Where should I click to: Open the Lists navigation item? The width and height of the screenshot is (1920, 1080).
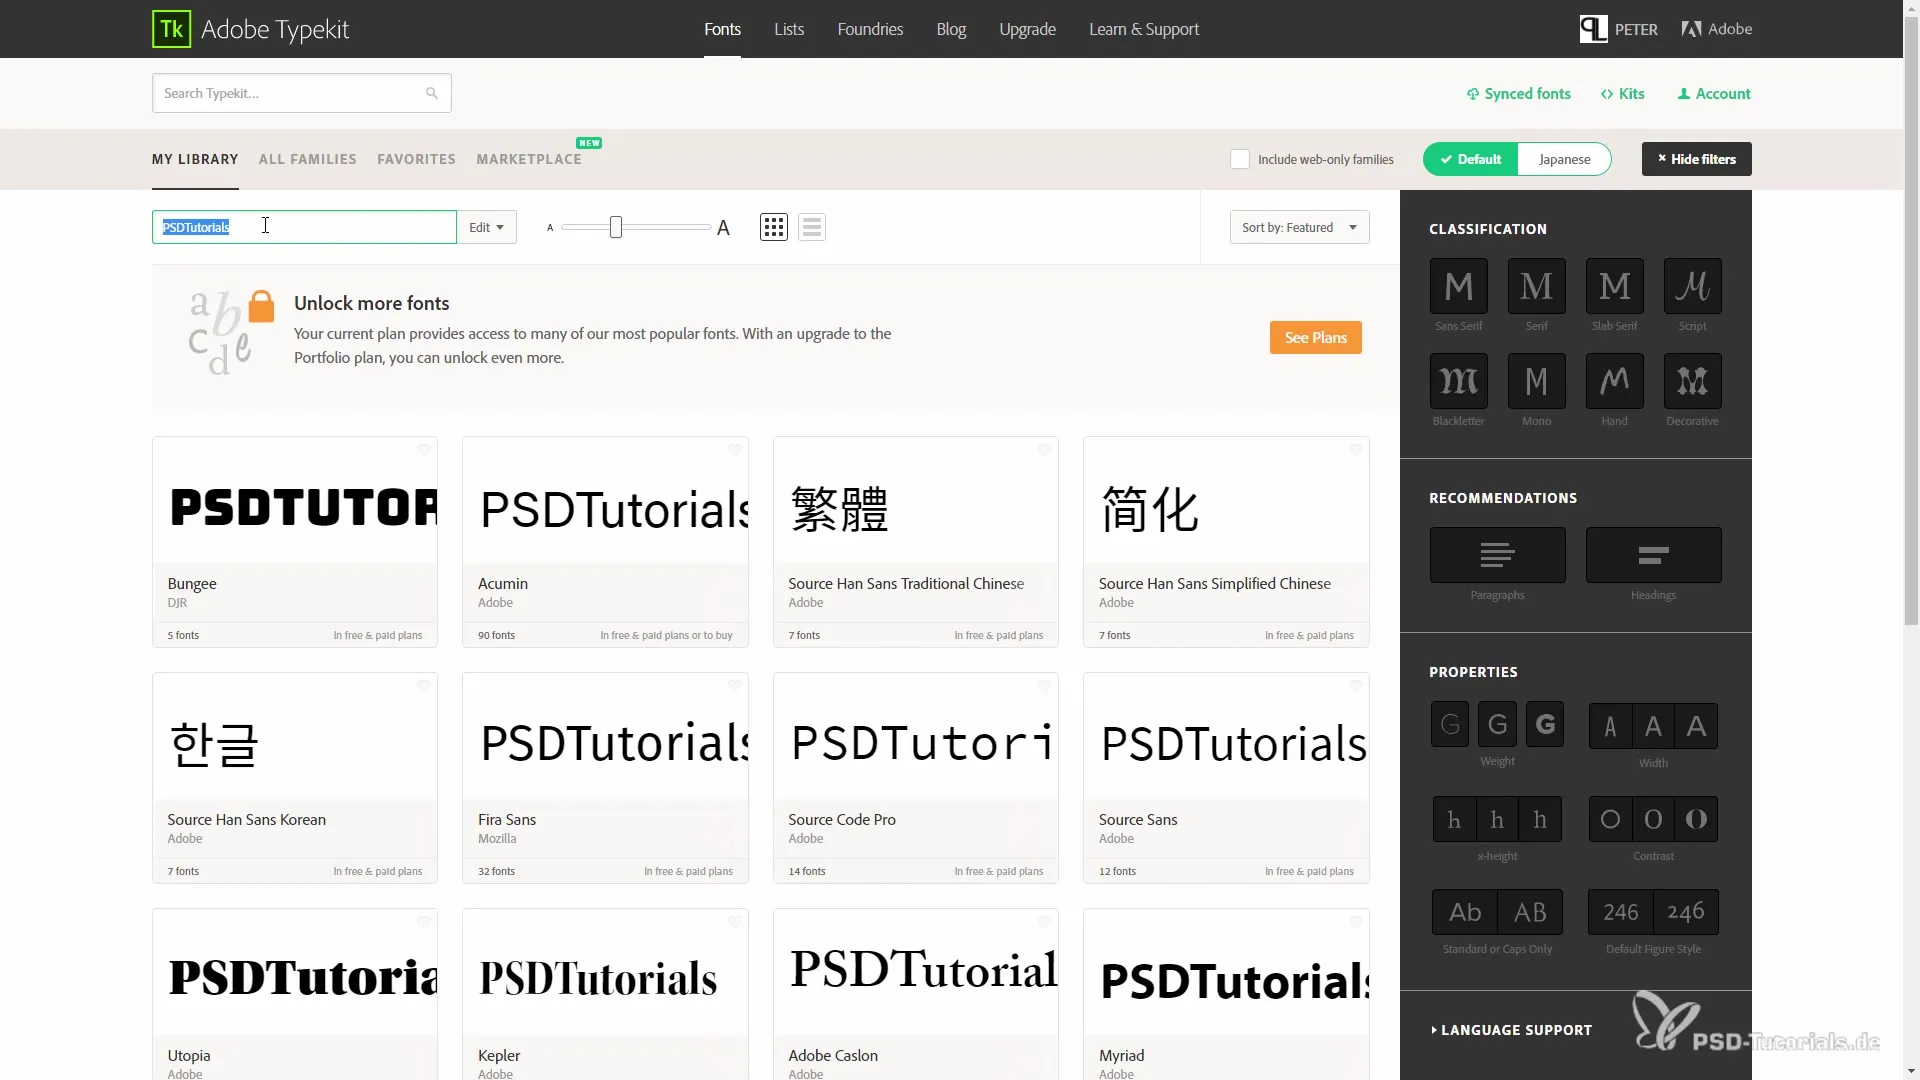pyautogui.click(x=789, y=29)
